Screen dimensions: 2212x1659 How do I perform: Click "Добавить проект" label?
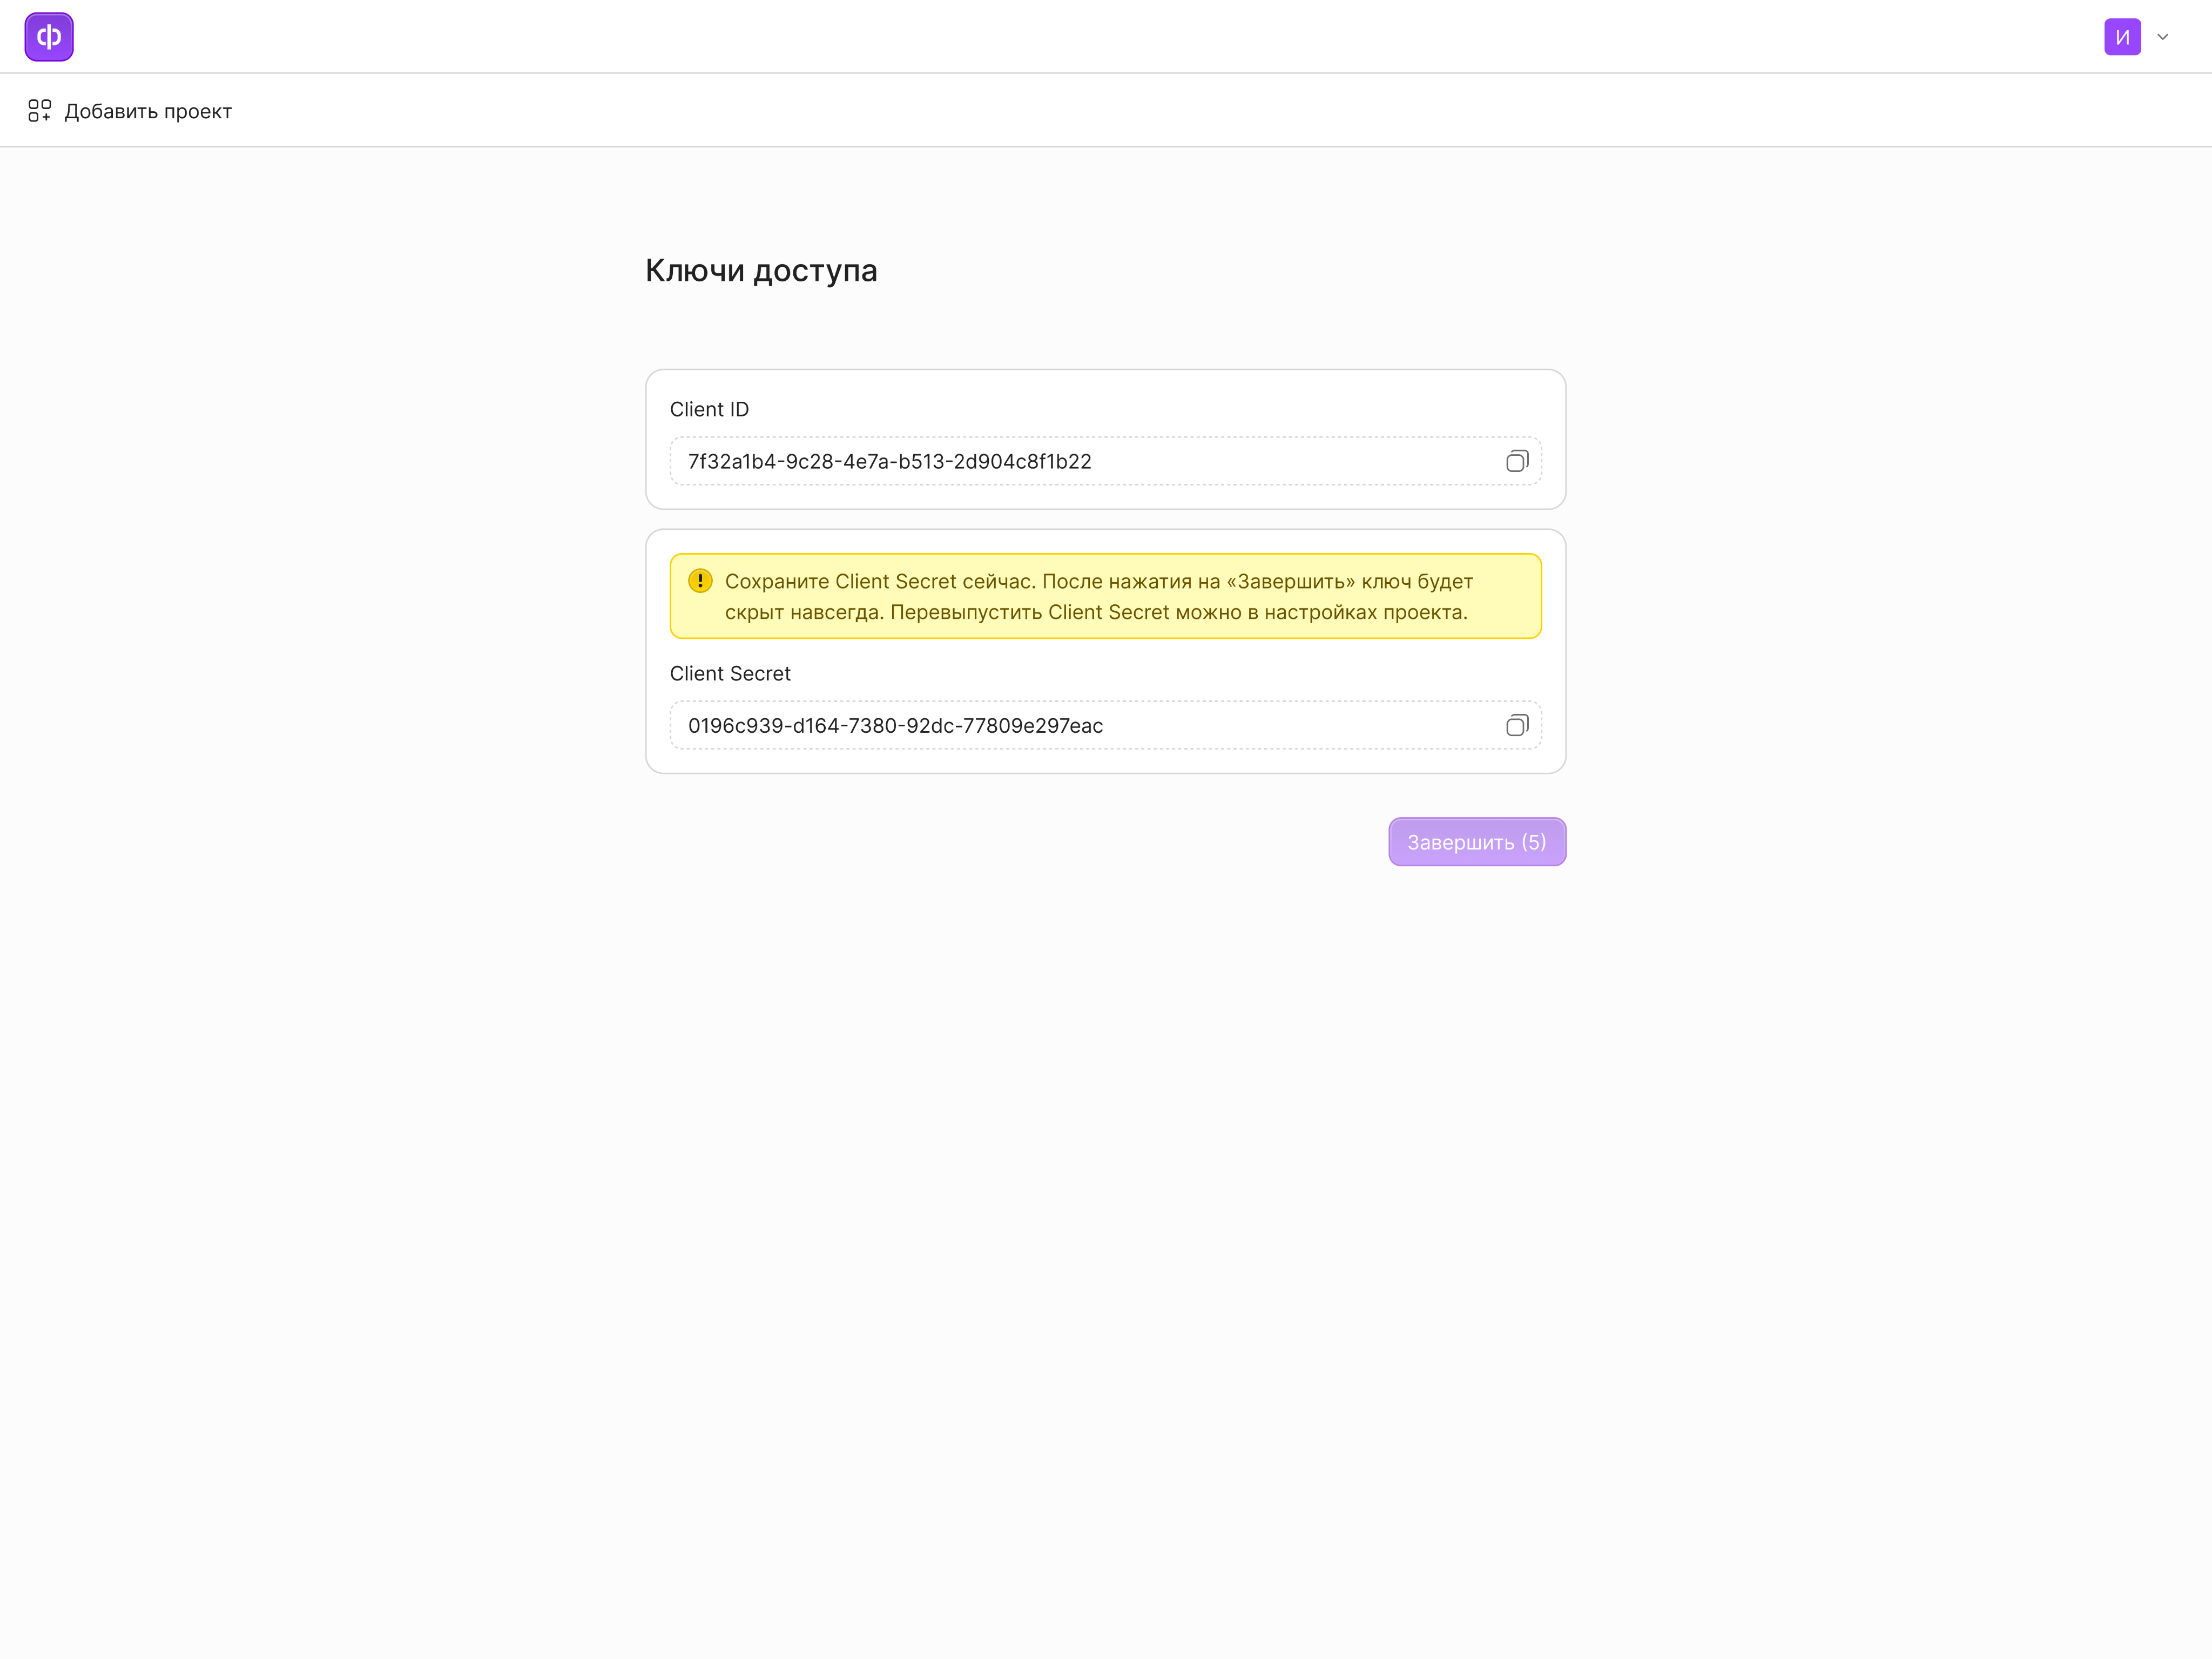148,111
